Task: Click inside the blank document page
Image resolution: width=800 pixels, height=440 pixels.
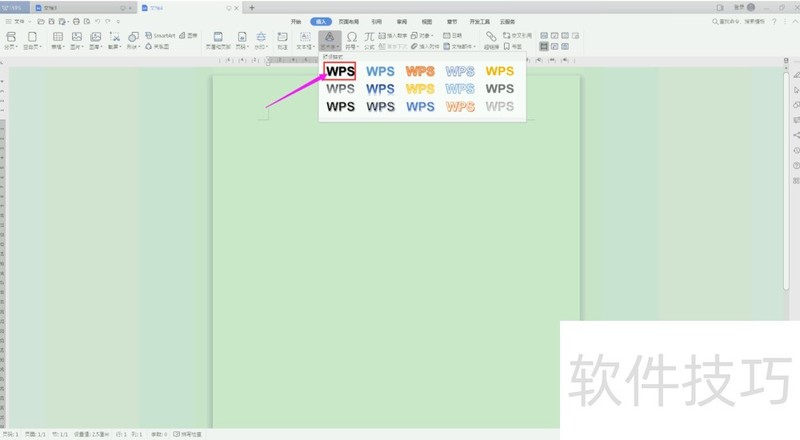Action: point(396,251)
